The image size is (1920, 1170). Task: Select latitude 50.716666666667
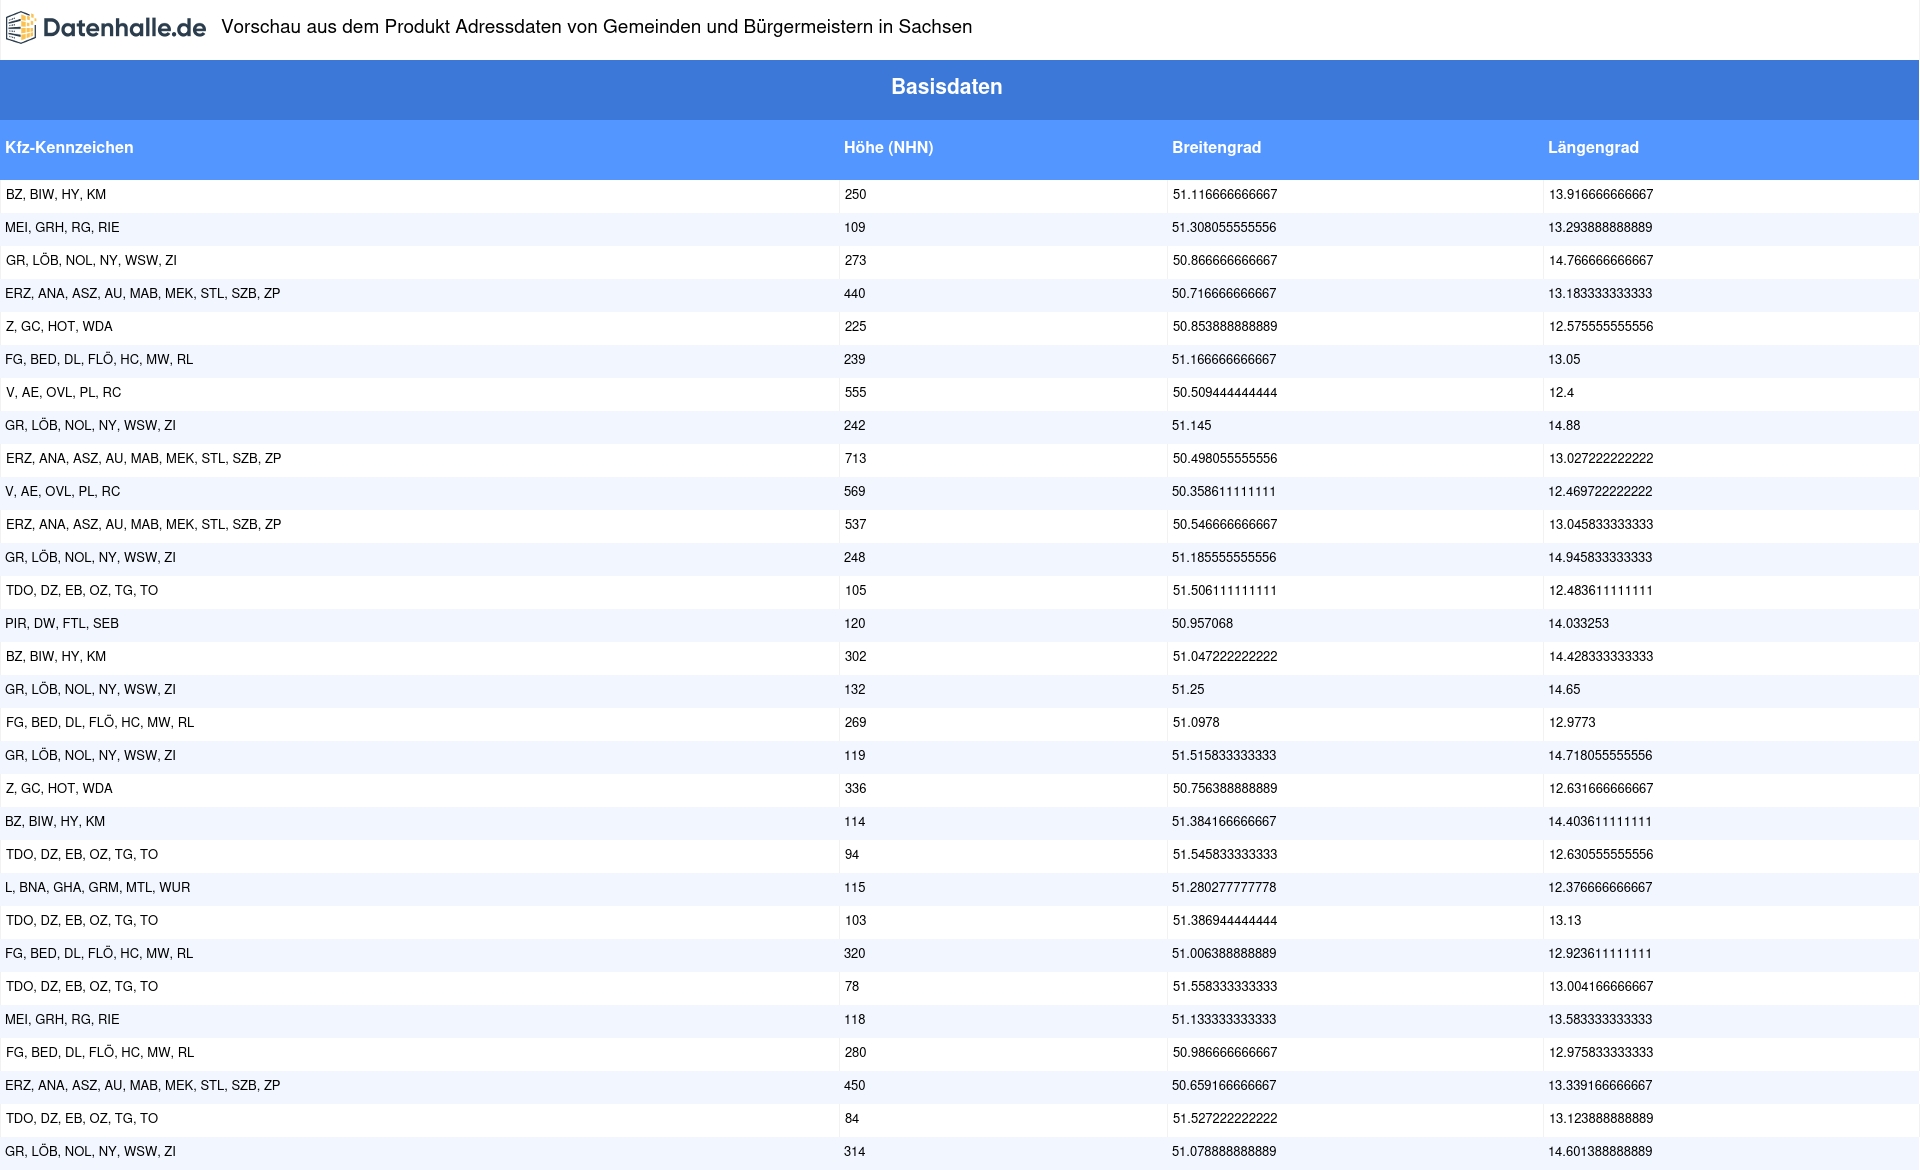pos(1224,294)
